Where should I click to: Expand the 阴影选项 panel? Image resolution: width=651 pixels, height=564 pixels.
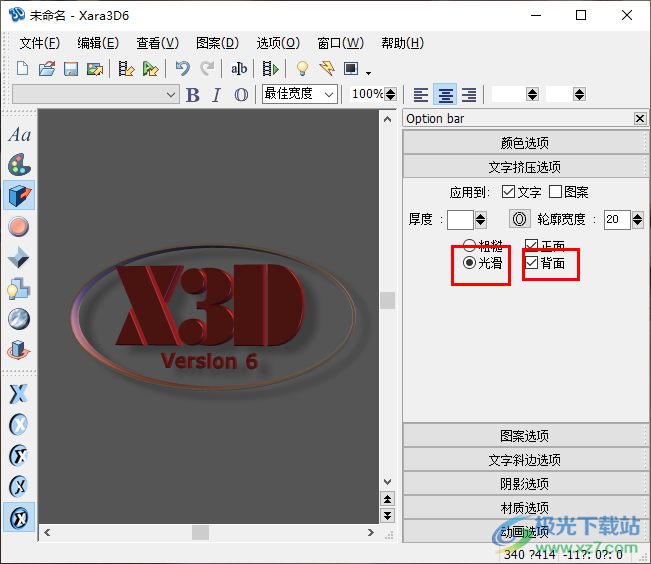(x=524, y=484)
